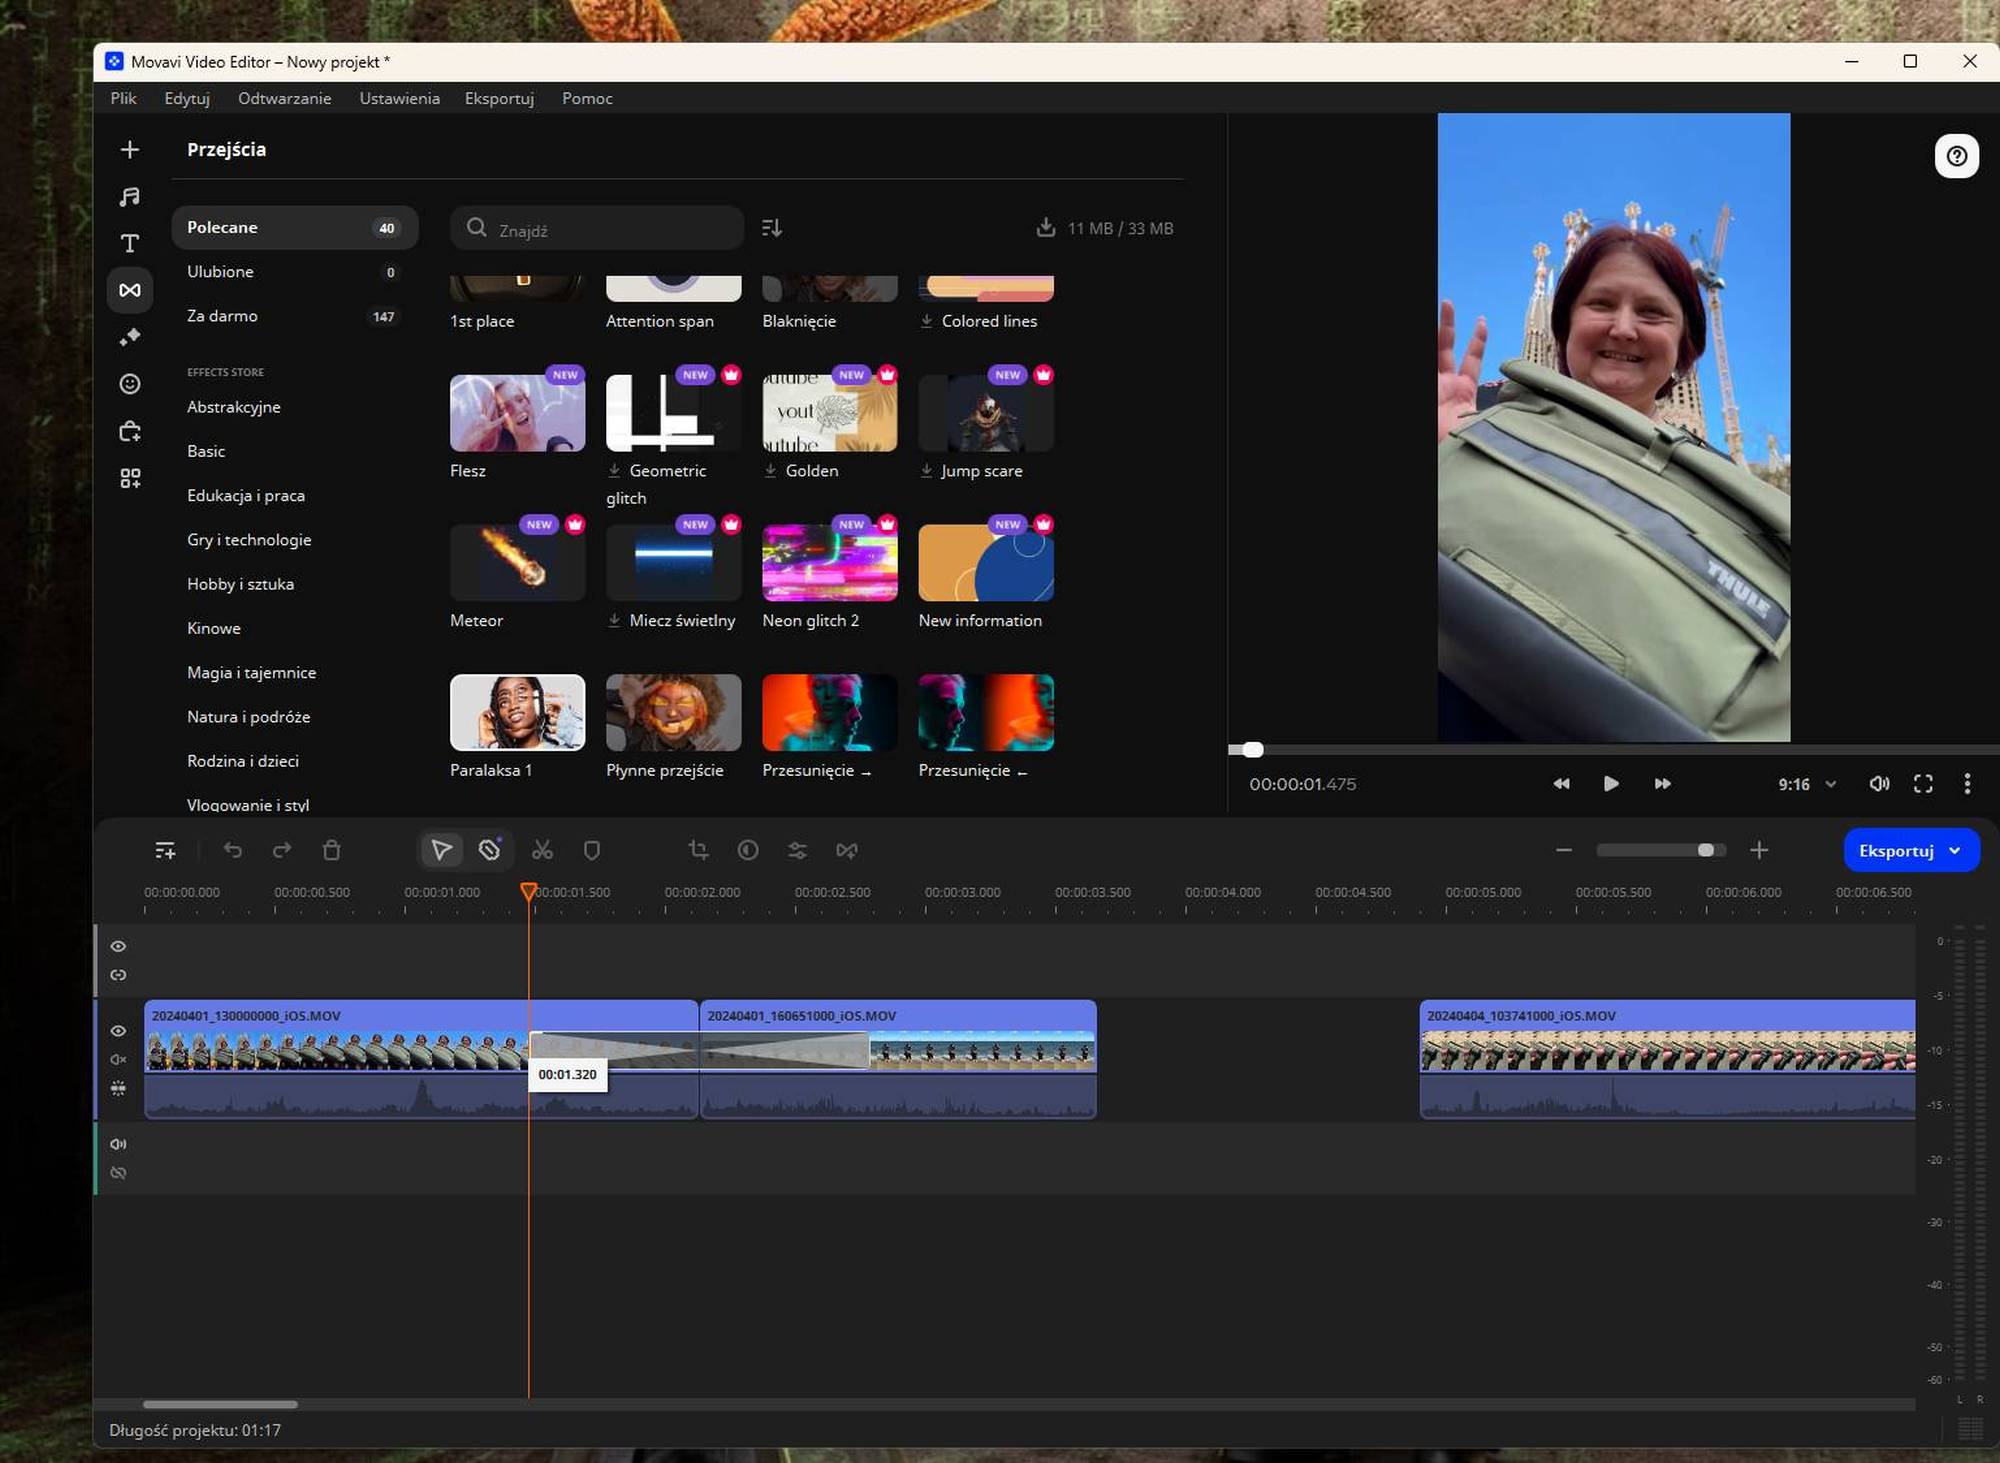Open the stickers smiley sidebar icon
The height and width of the screenshot is (1463, 2000).
129,384
